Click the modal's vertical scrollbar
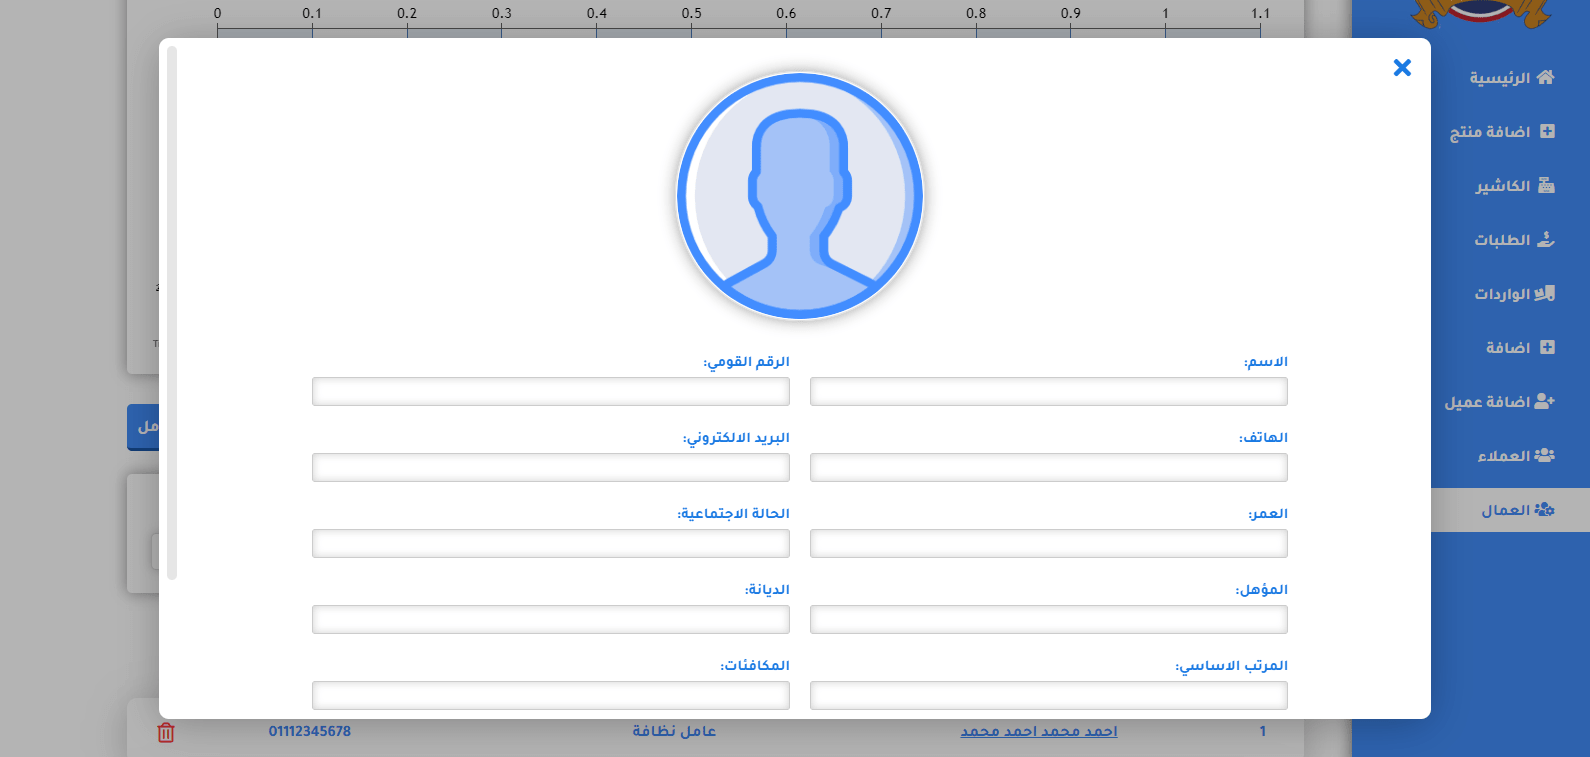The height and width of the screenshot is (757, 1590). click(x=172, y=312)
